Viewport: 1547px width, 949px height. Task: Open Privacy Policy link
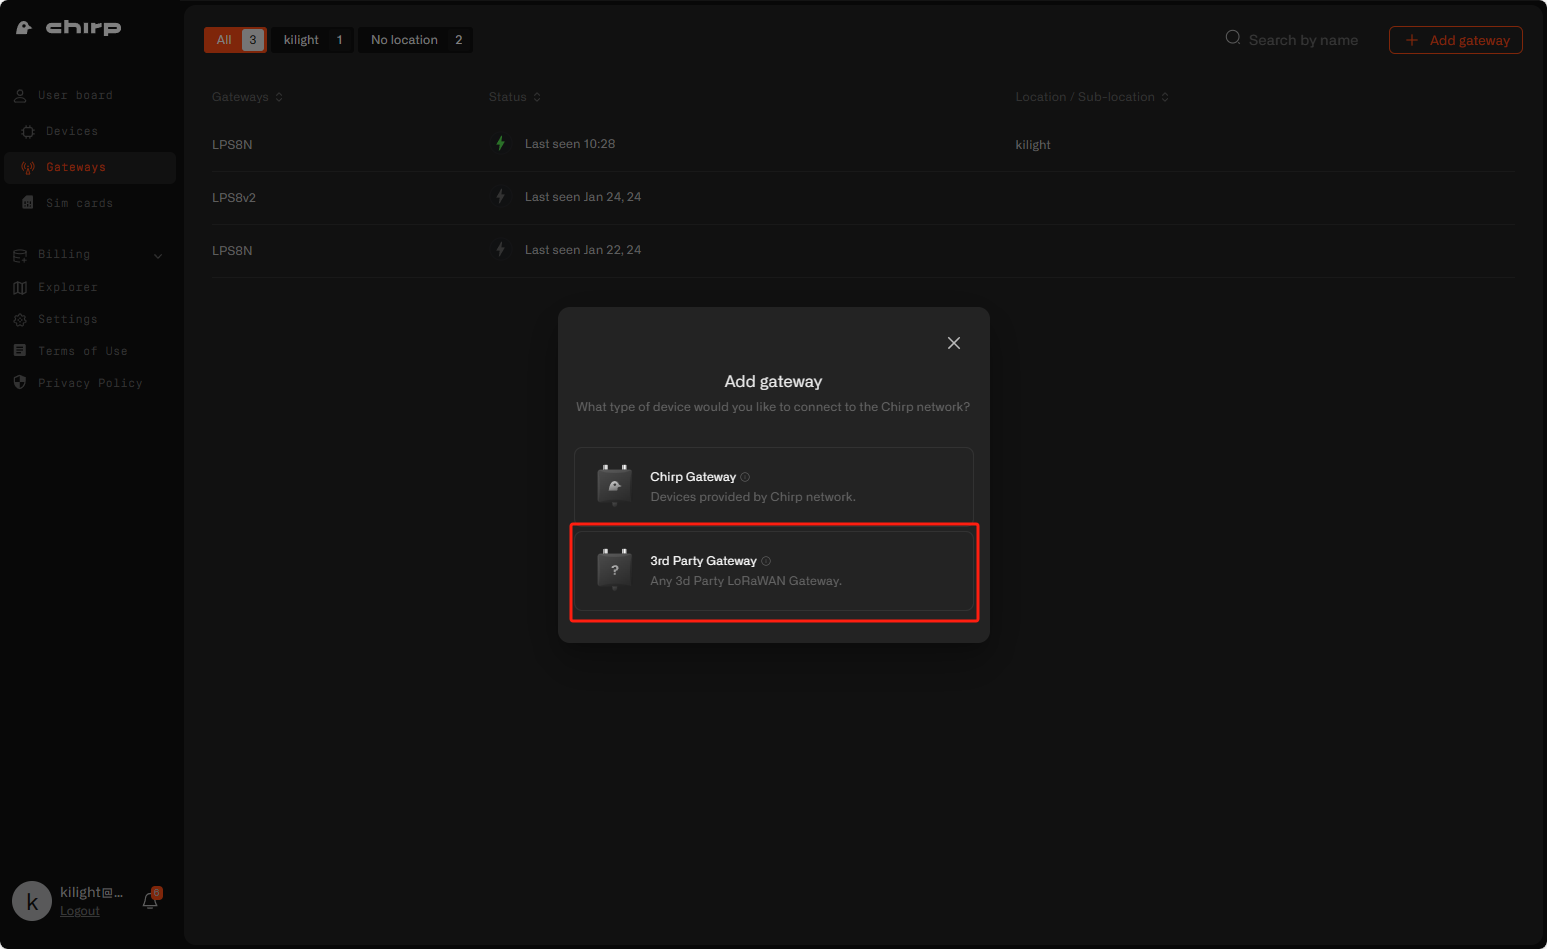90,384
